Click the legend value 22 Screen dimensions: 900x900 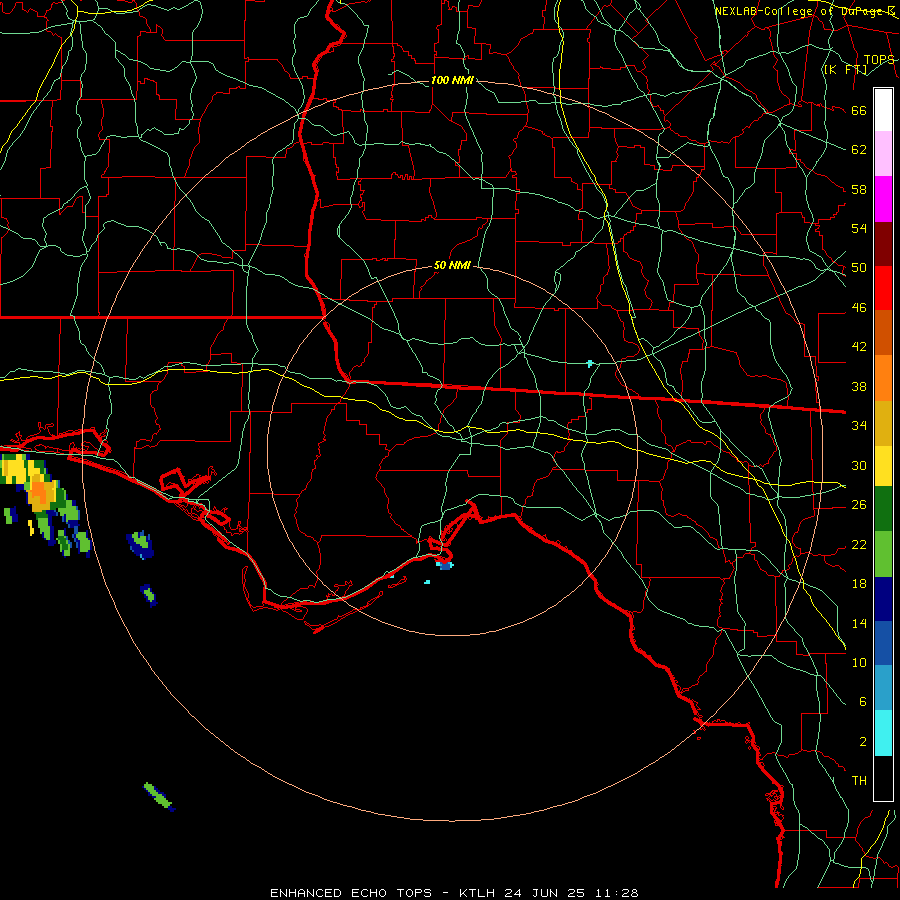click(x=859, y=544)
